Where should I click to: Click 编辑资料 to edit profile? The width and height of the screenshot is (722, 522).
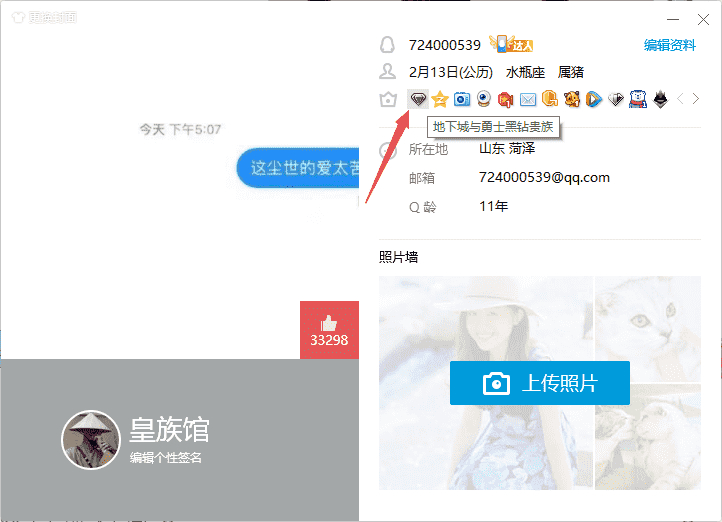669,45
